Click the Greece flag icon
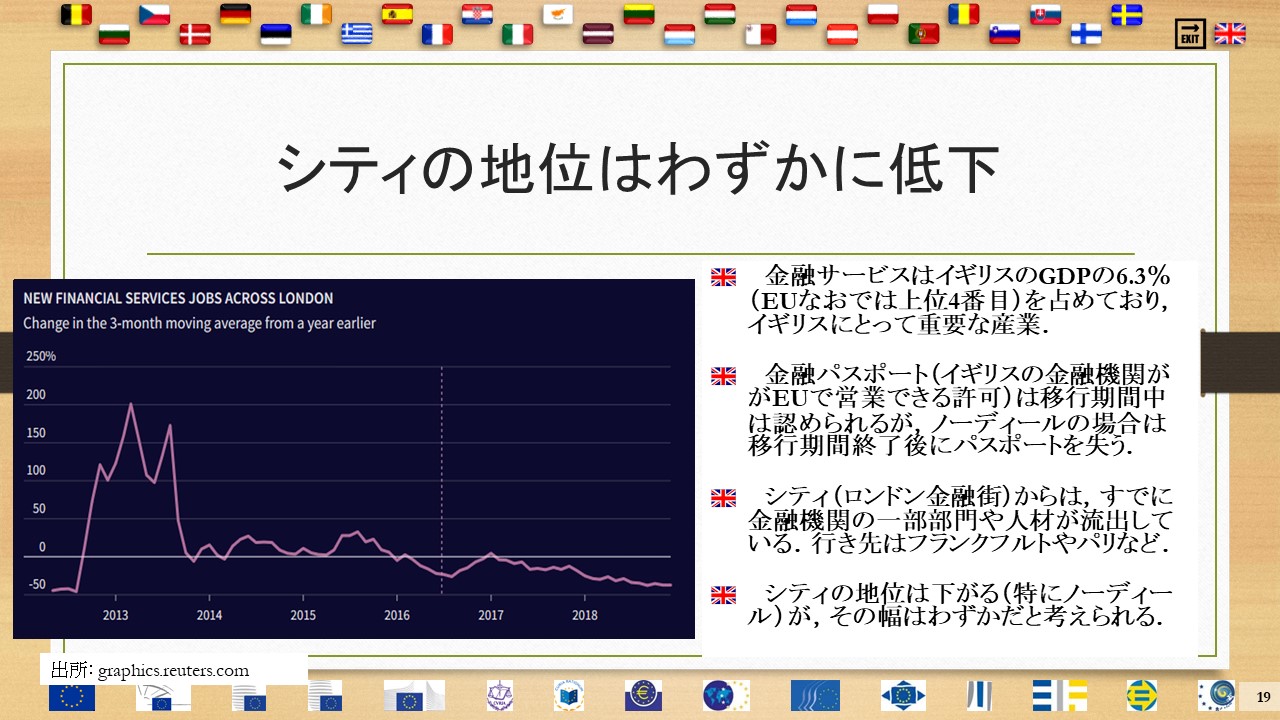This screenshot has width=1280, height=720. pos(356,35)
